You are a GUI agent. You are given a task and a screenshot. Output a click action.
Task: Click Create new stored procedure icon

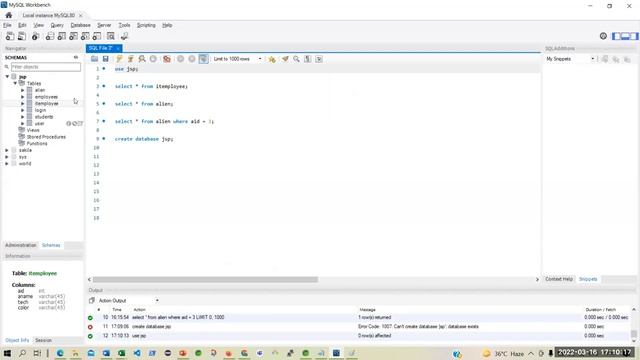point(85,36)
